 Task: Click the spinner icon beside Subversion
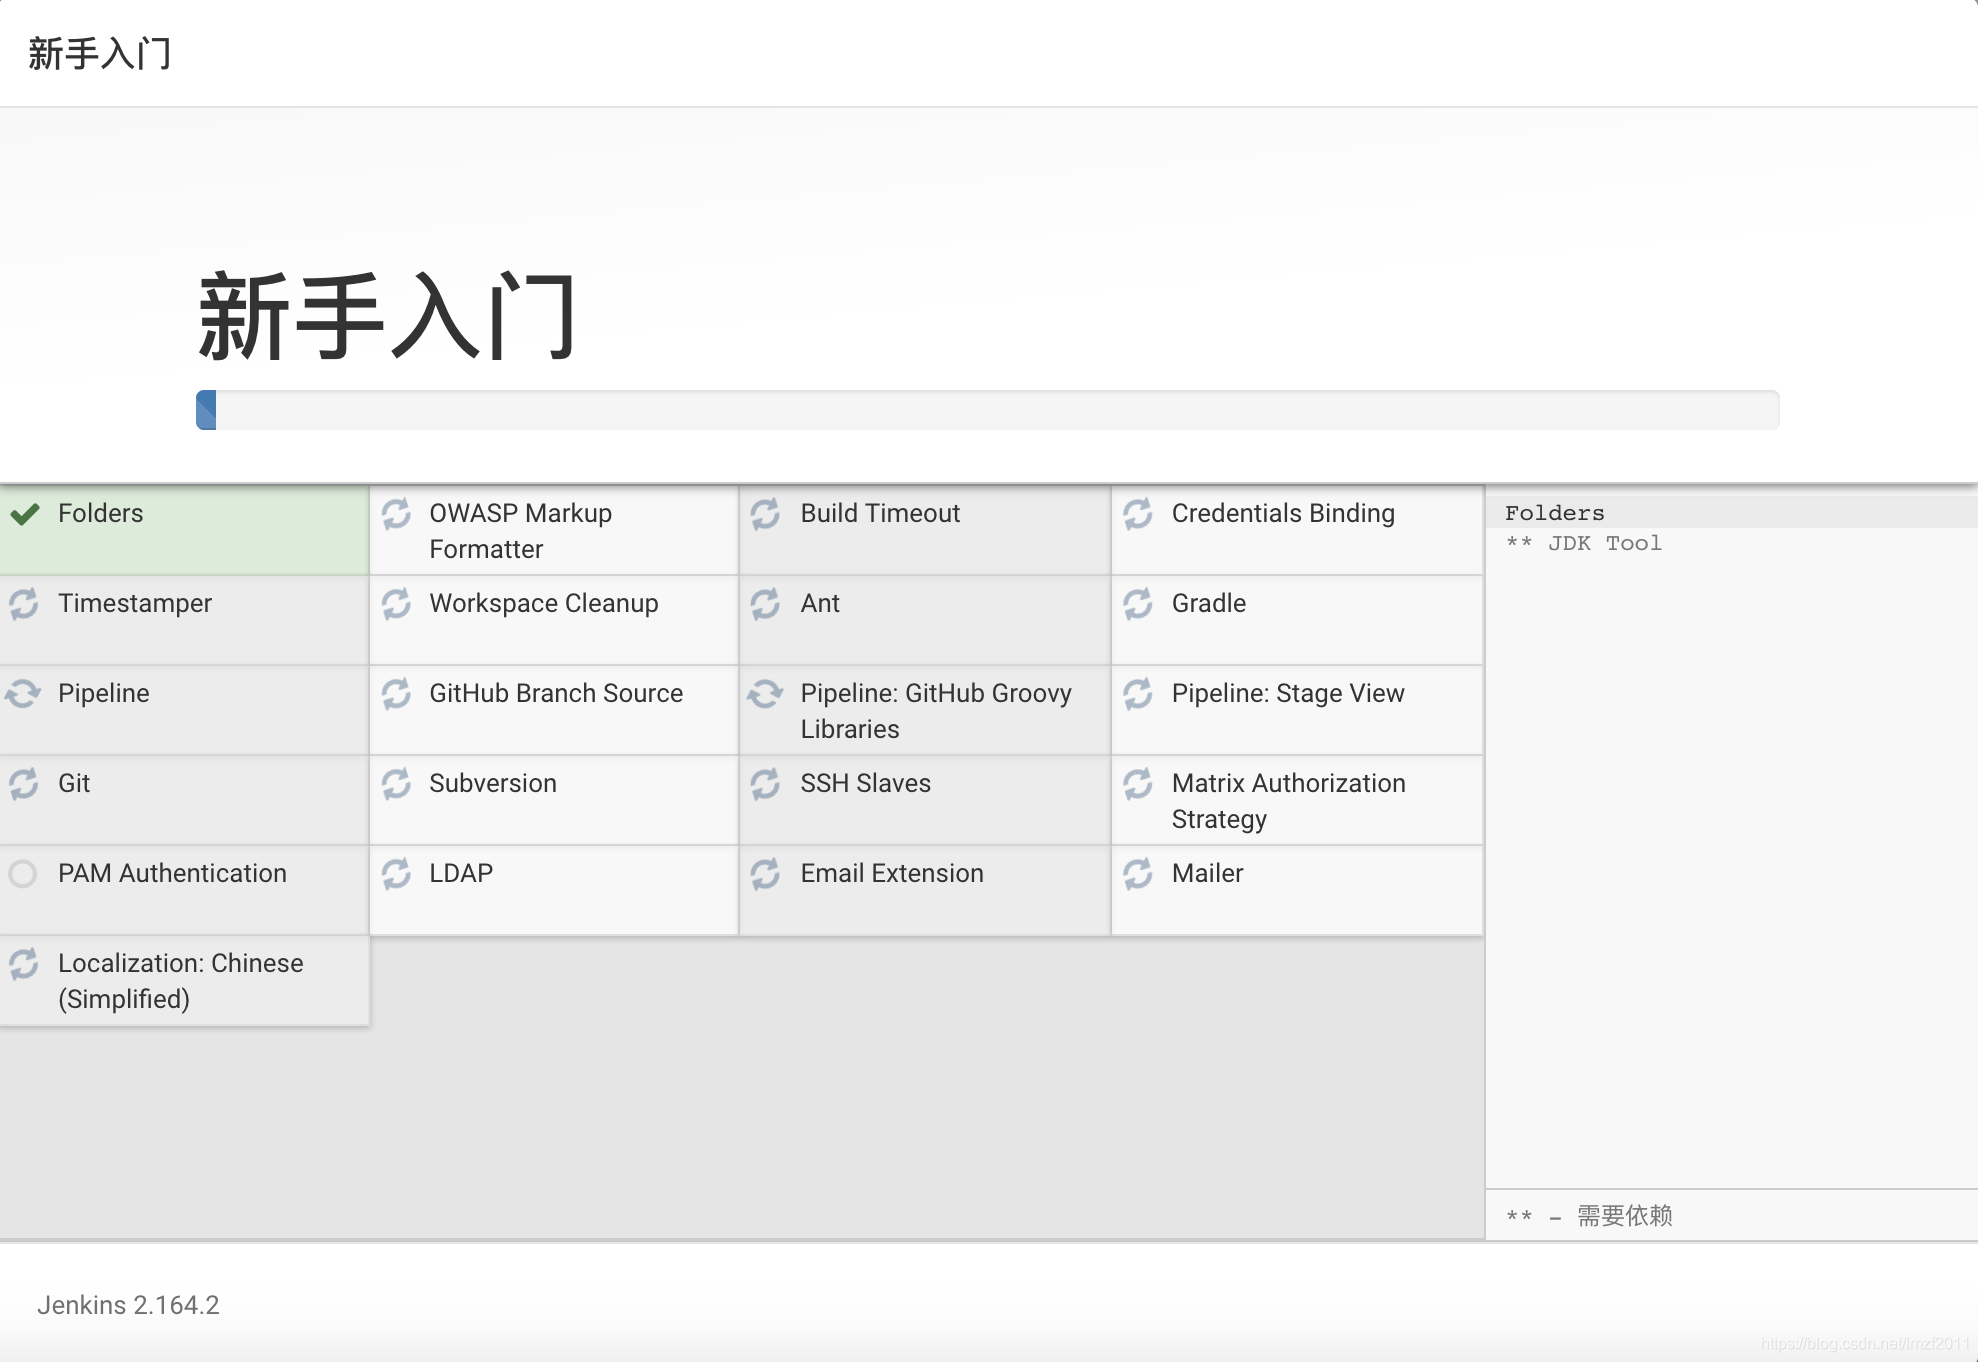[396, 784]
